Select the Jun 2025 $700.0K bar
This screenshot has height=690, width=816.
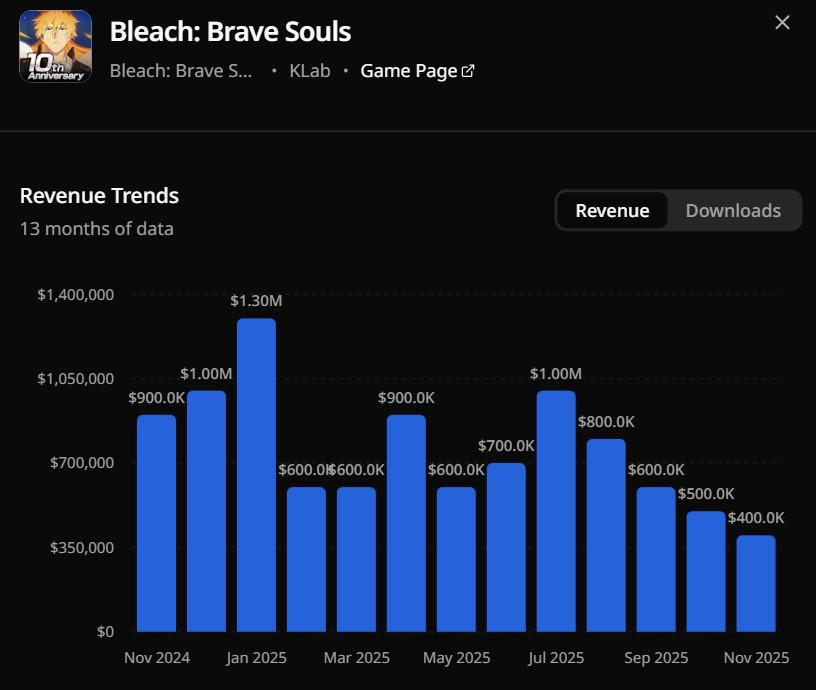[x=506, y=547]
